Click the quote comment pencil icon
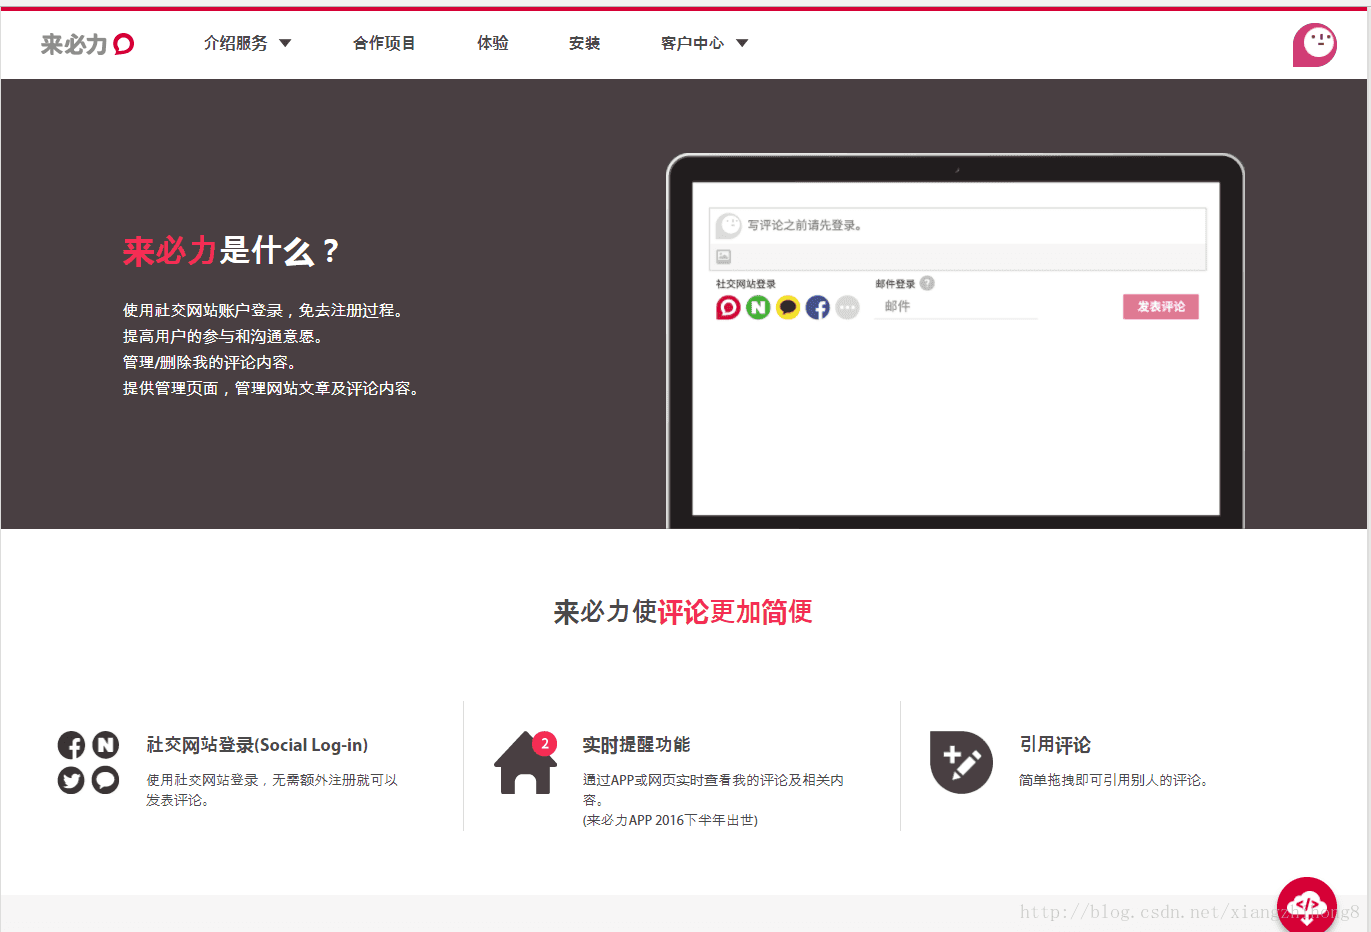1371x932 pixels. 961,762
